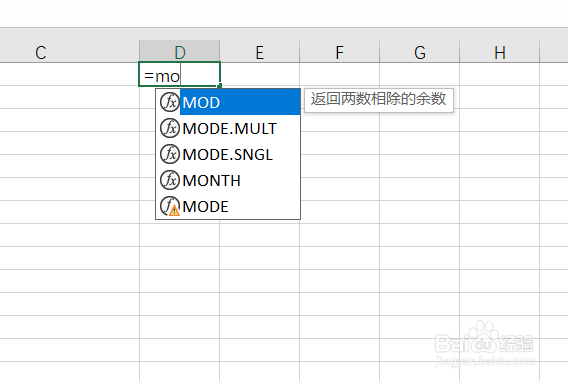Click the fx icon beside MODE.MULT
The height and width of the screenshot is (381, 568).
tap(170, 128)
